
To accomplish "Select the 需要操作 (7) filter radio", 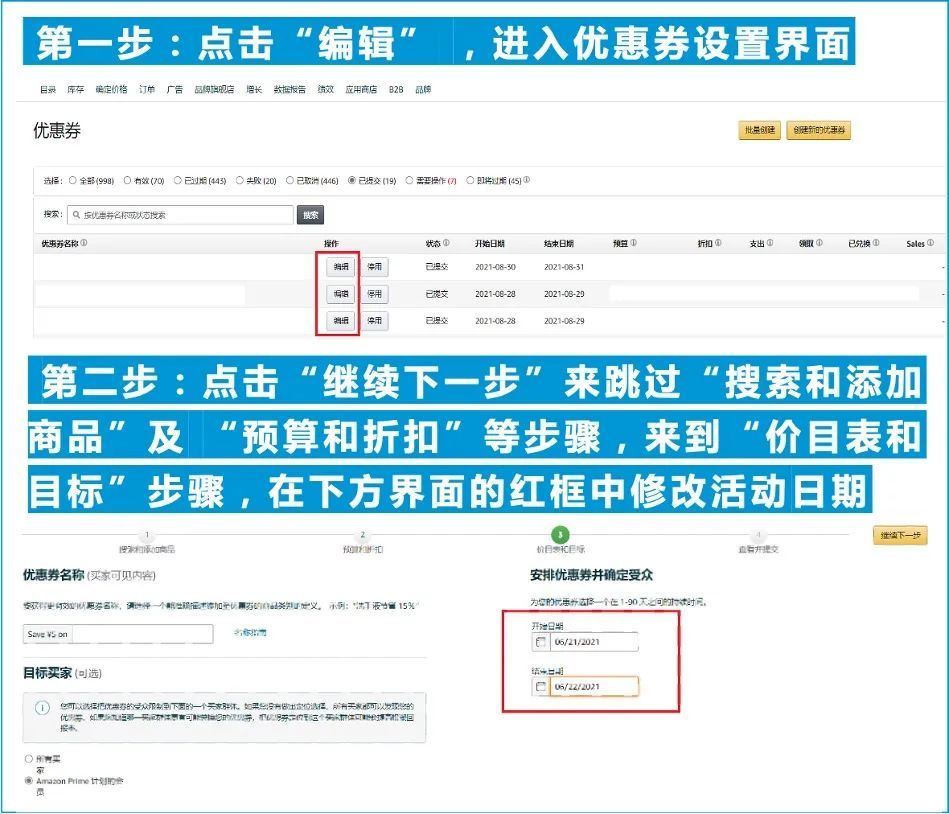I will 409,180.
